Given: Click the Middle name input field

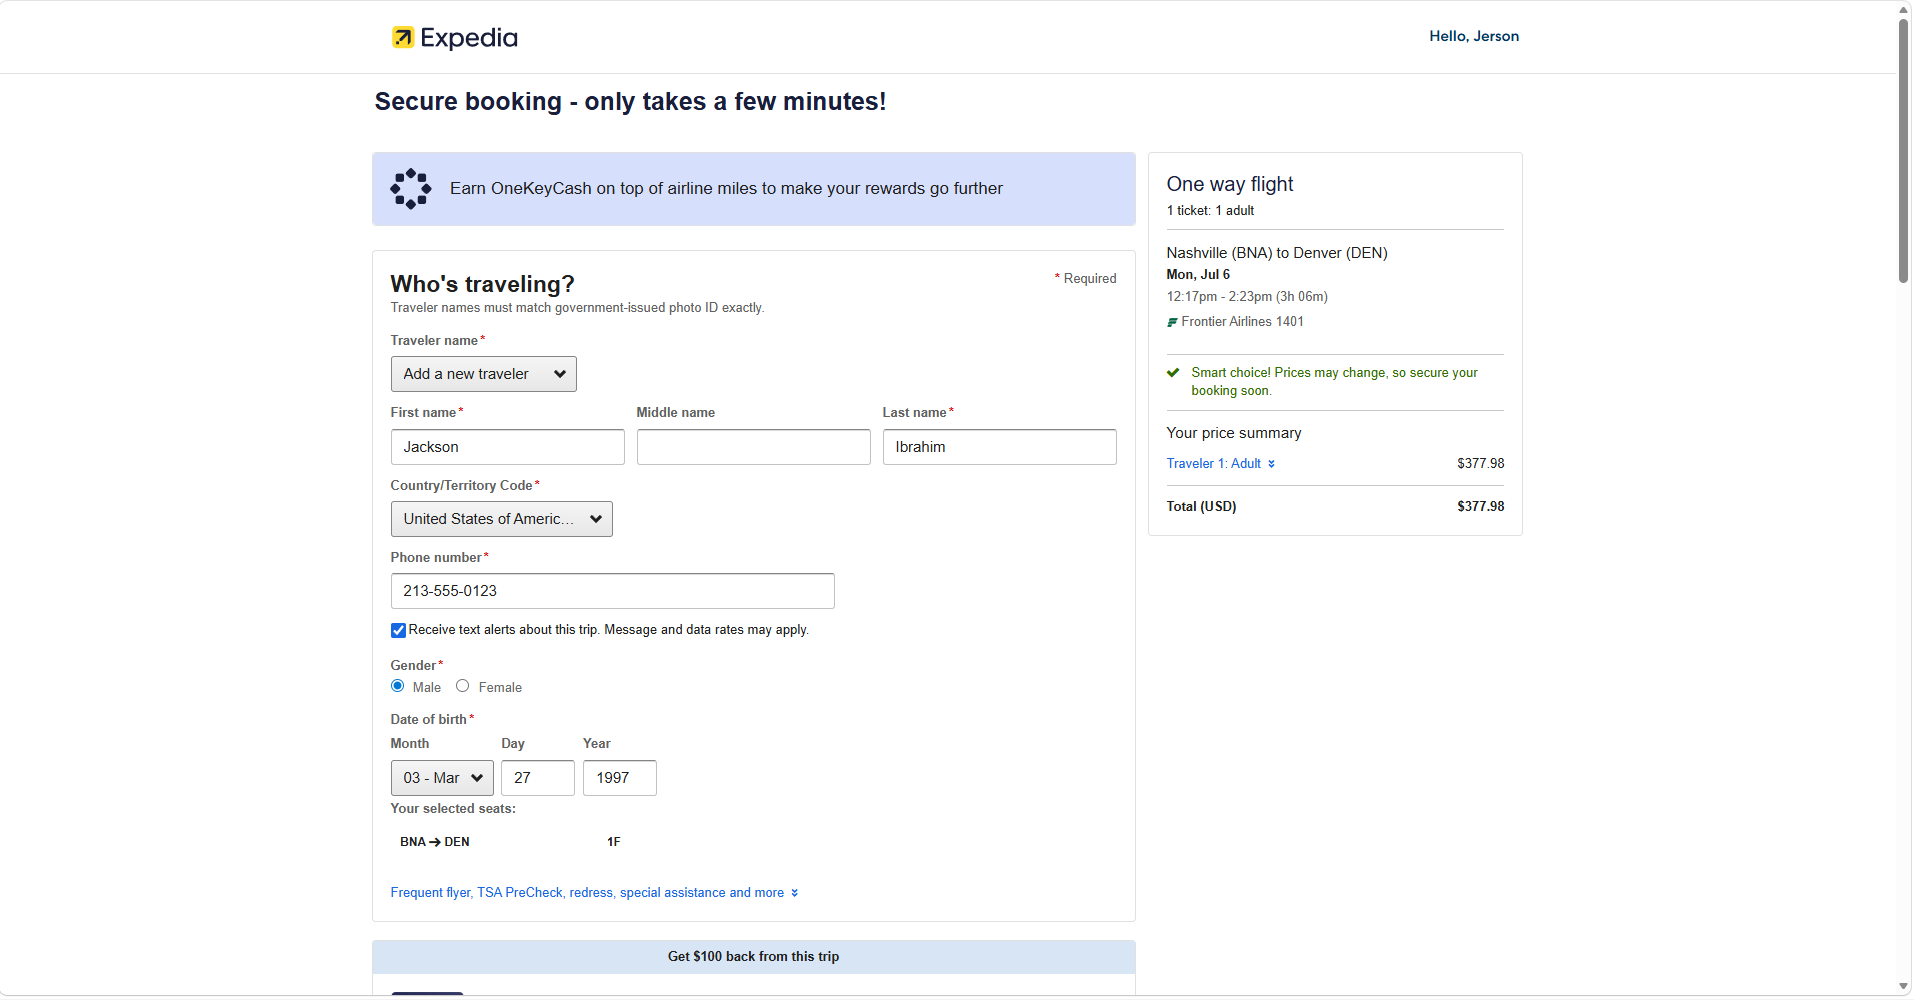Looking at the screenshot, I should point(753,447).
